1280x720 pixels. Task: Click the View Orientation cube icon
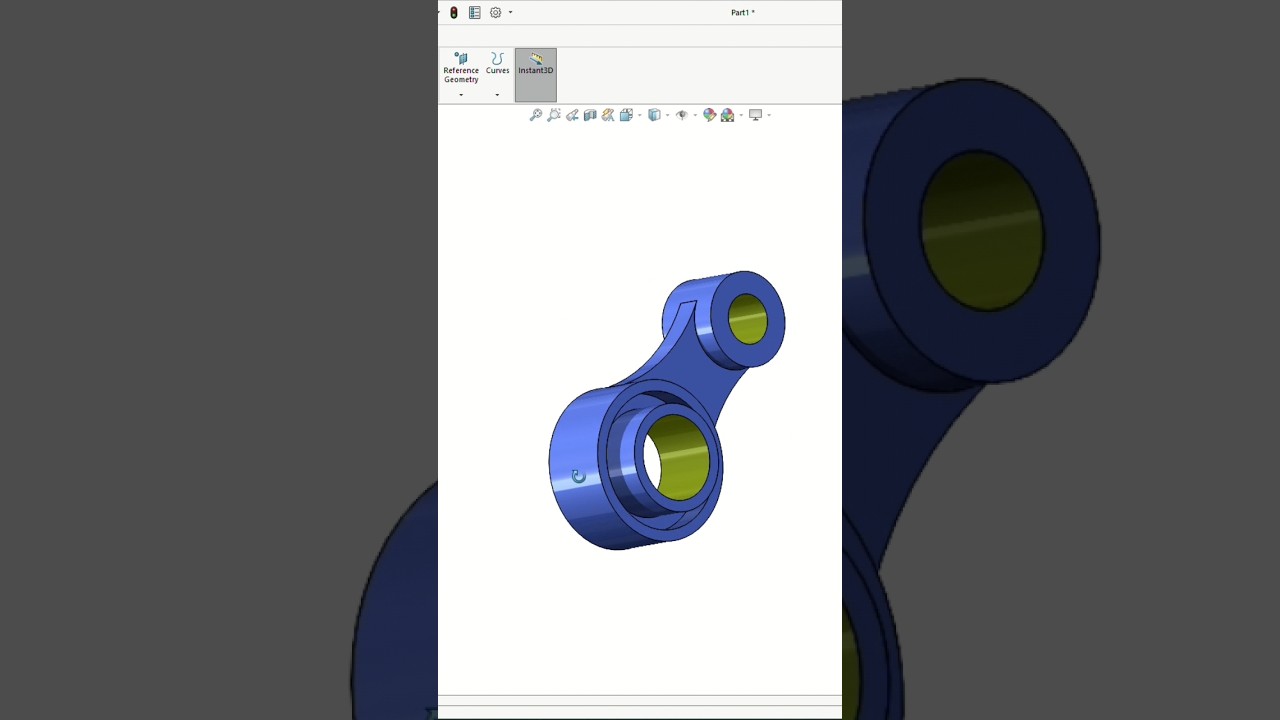(626, 115)
